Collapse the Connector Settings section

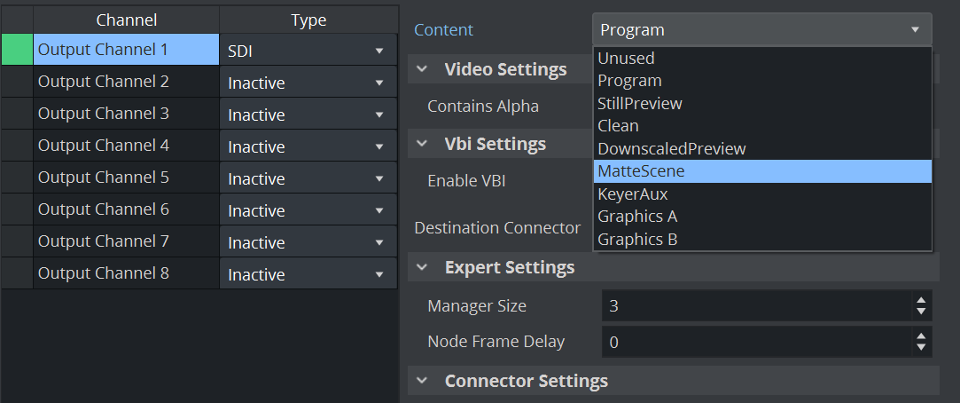coord(423,381)
